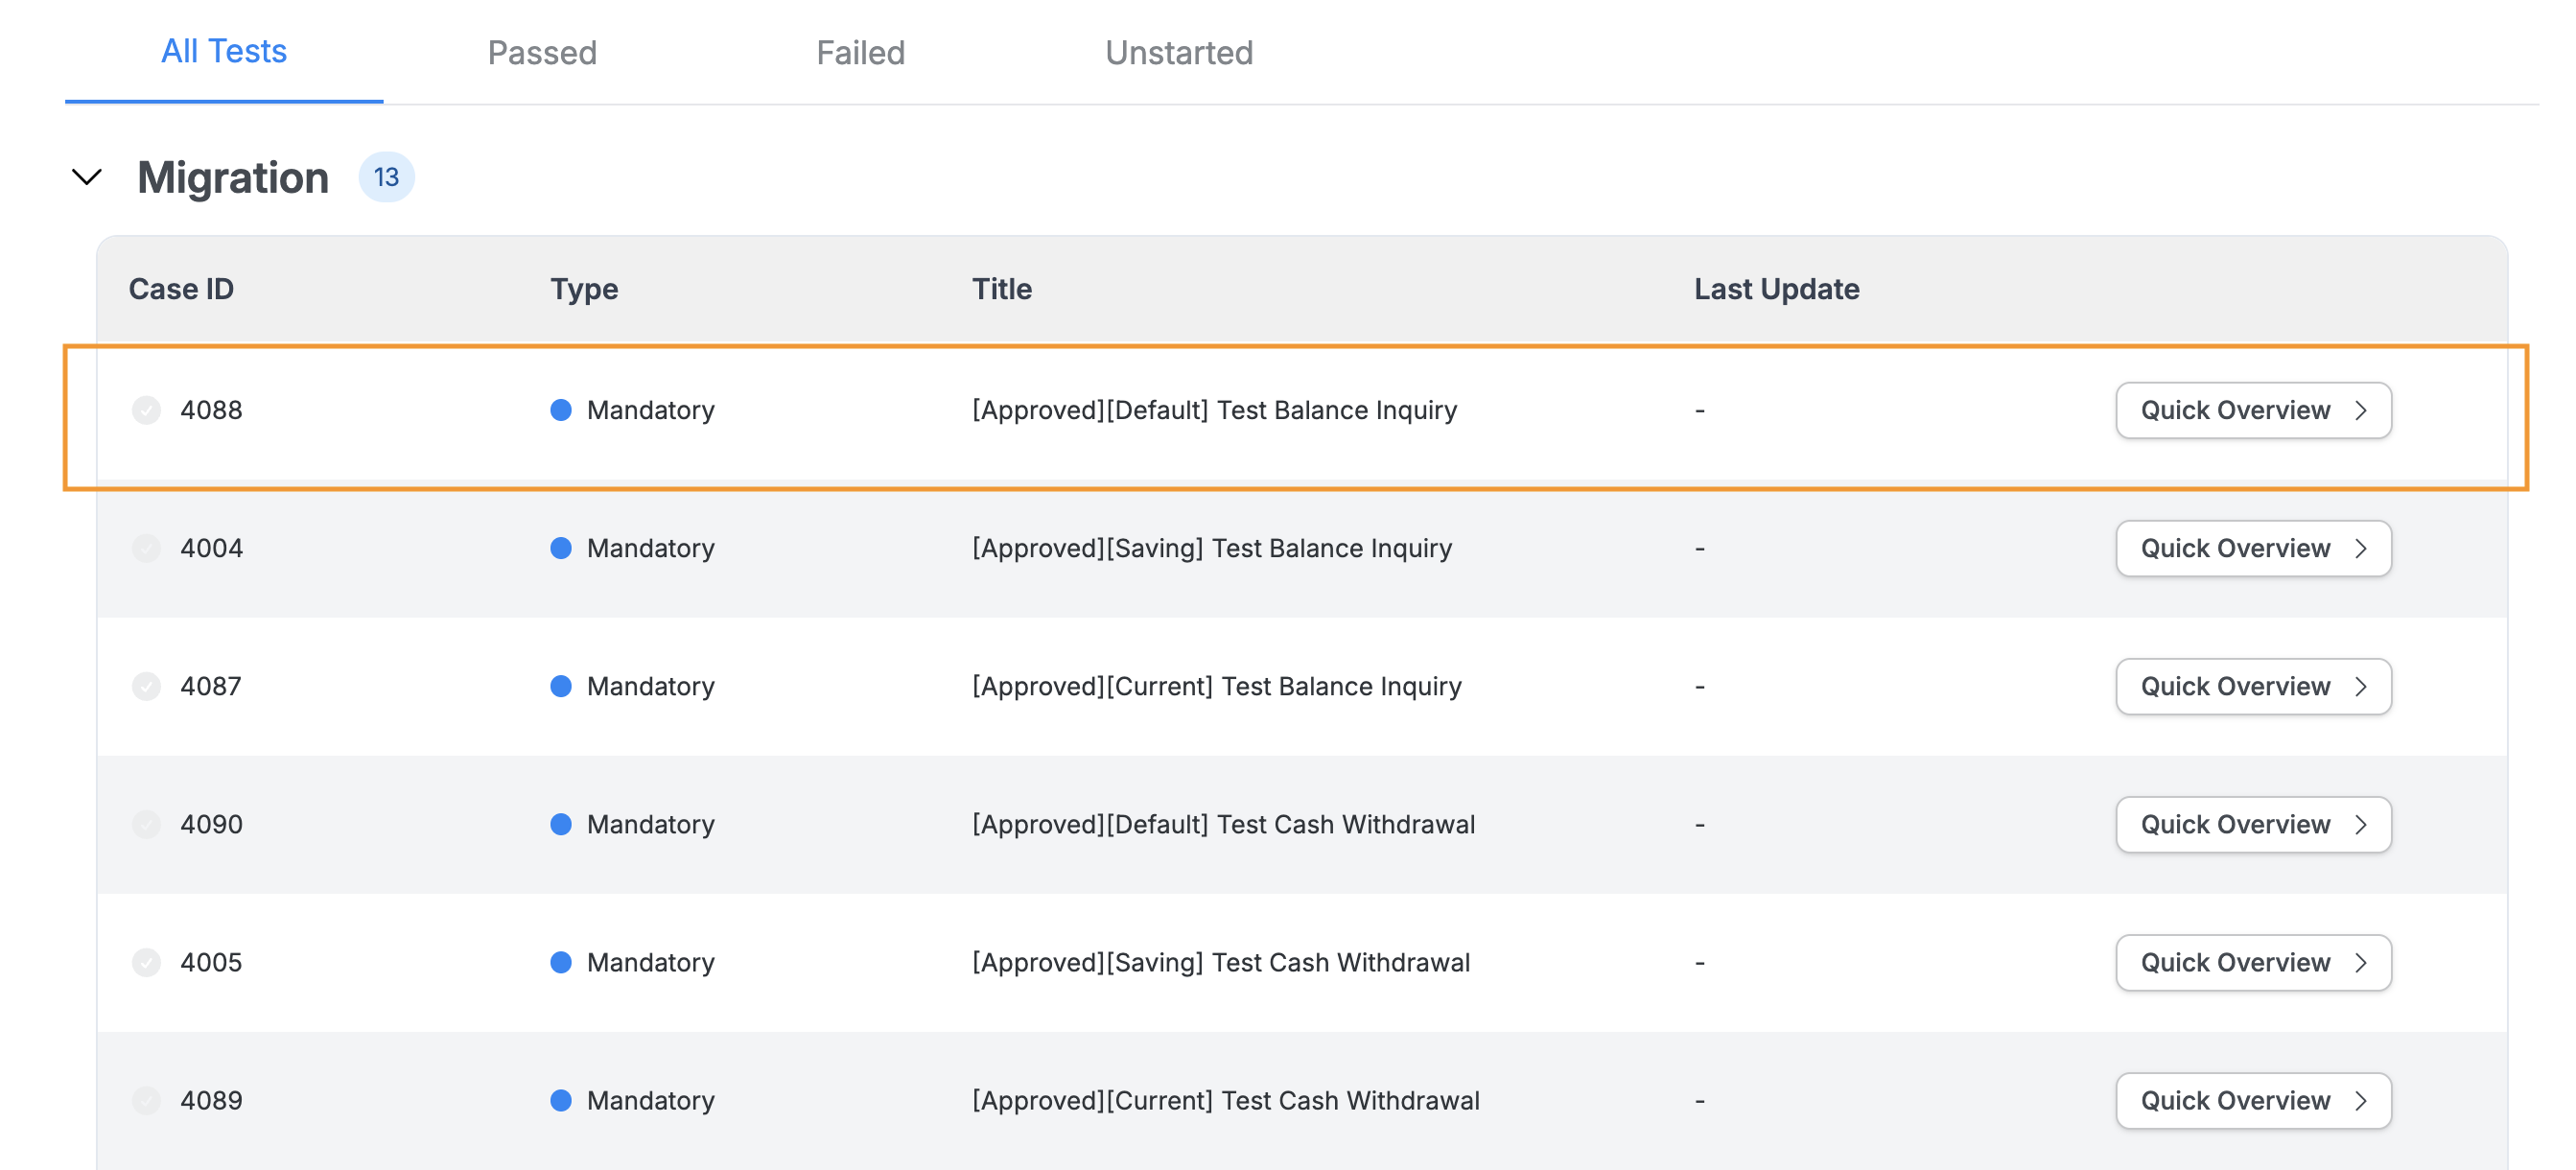The height and width of the screenshot is (1170, 2576).
Task: Select the checkmark circle for case 4004
Action: pos(146,548)
